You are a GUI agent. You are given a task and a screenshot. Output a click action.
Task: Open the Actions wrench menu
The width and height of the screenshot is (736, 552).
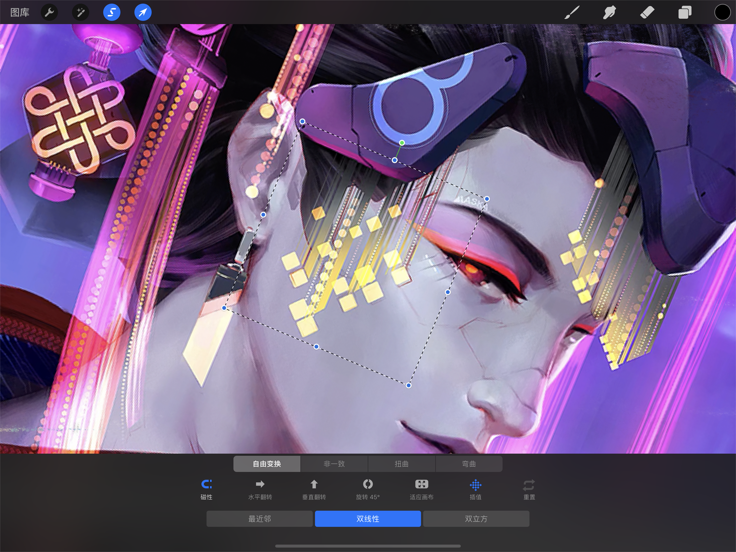click(x=49, y=12)
